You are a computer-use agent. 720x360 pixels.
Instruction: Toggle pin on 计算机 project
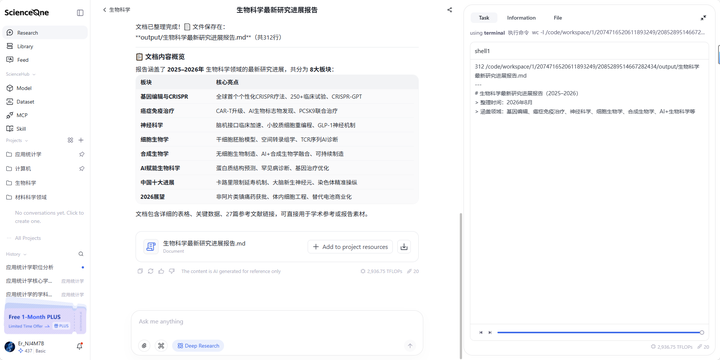coord(82,169)
